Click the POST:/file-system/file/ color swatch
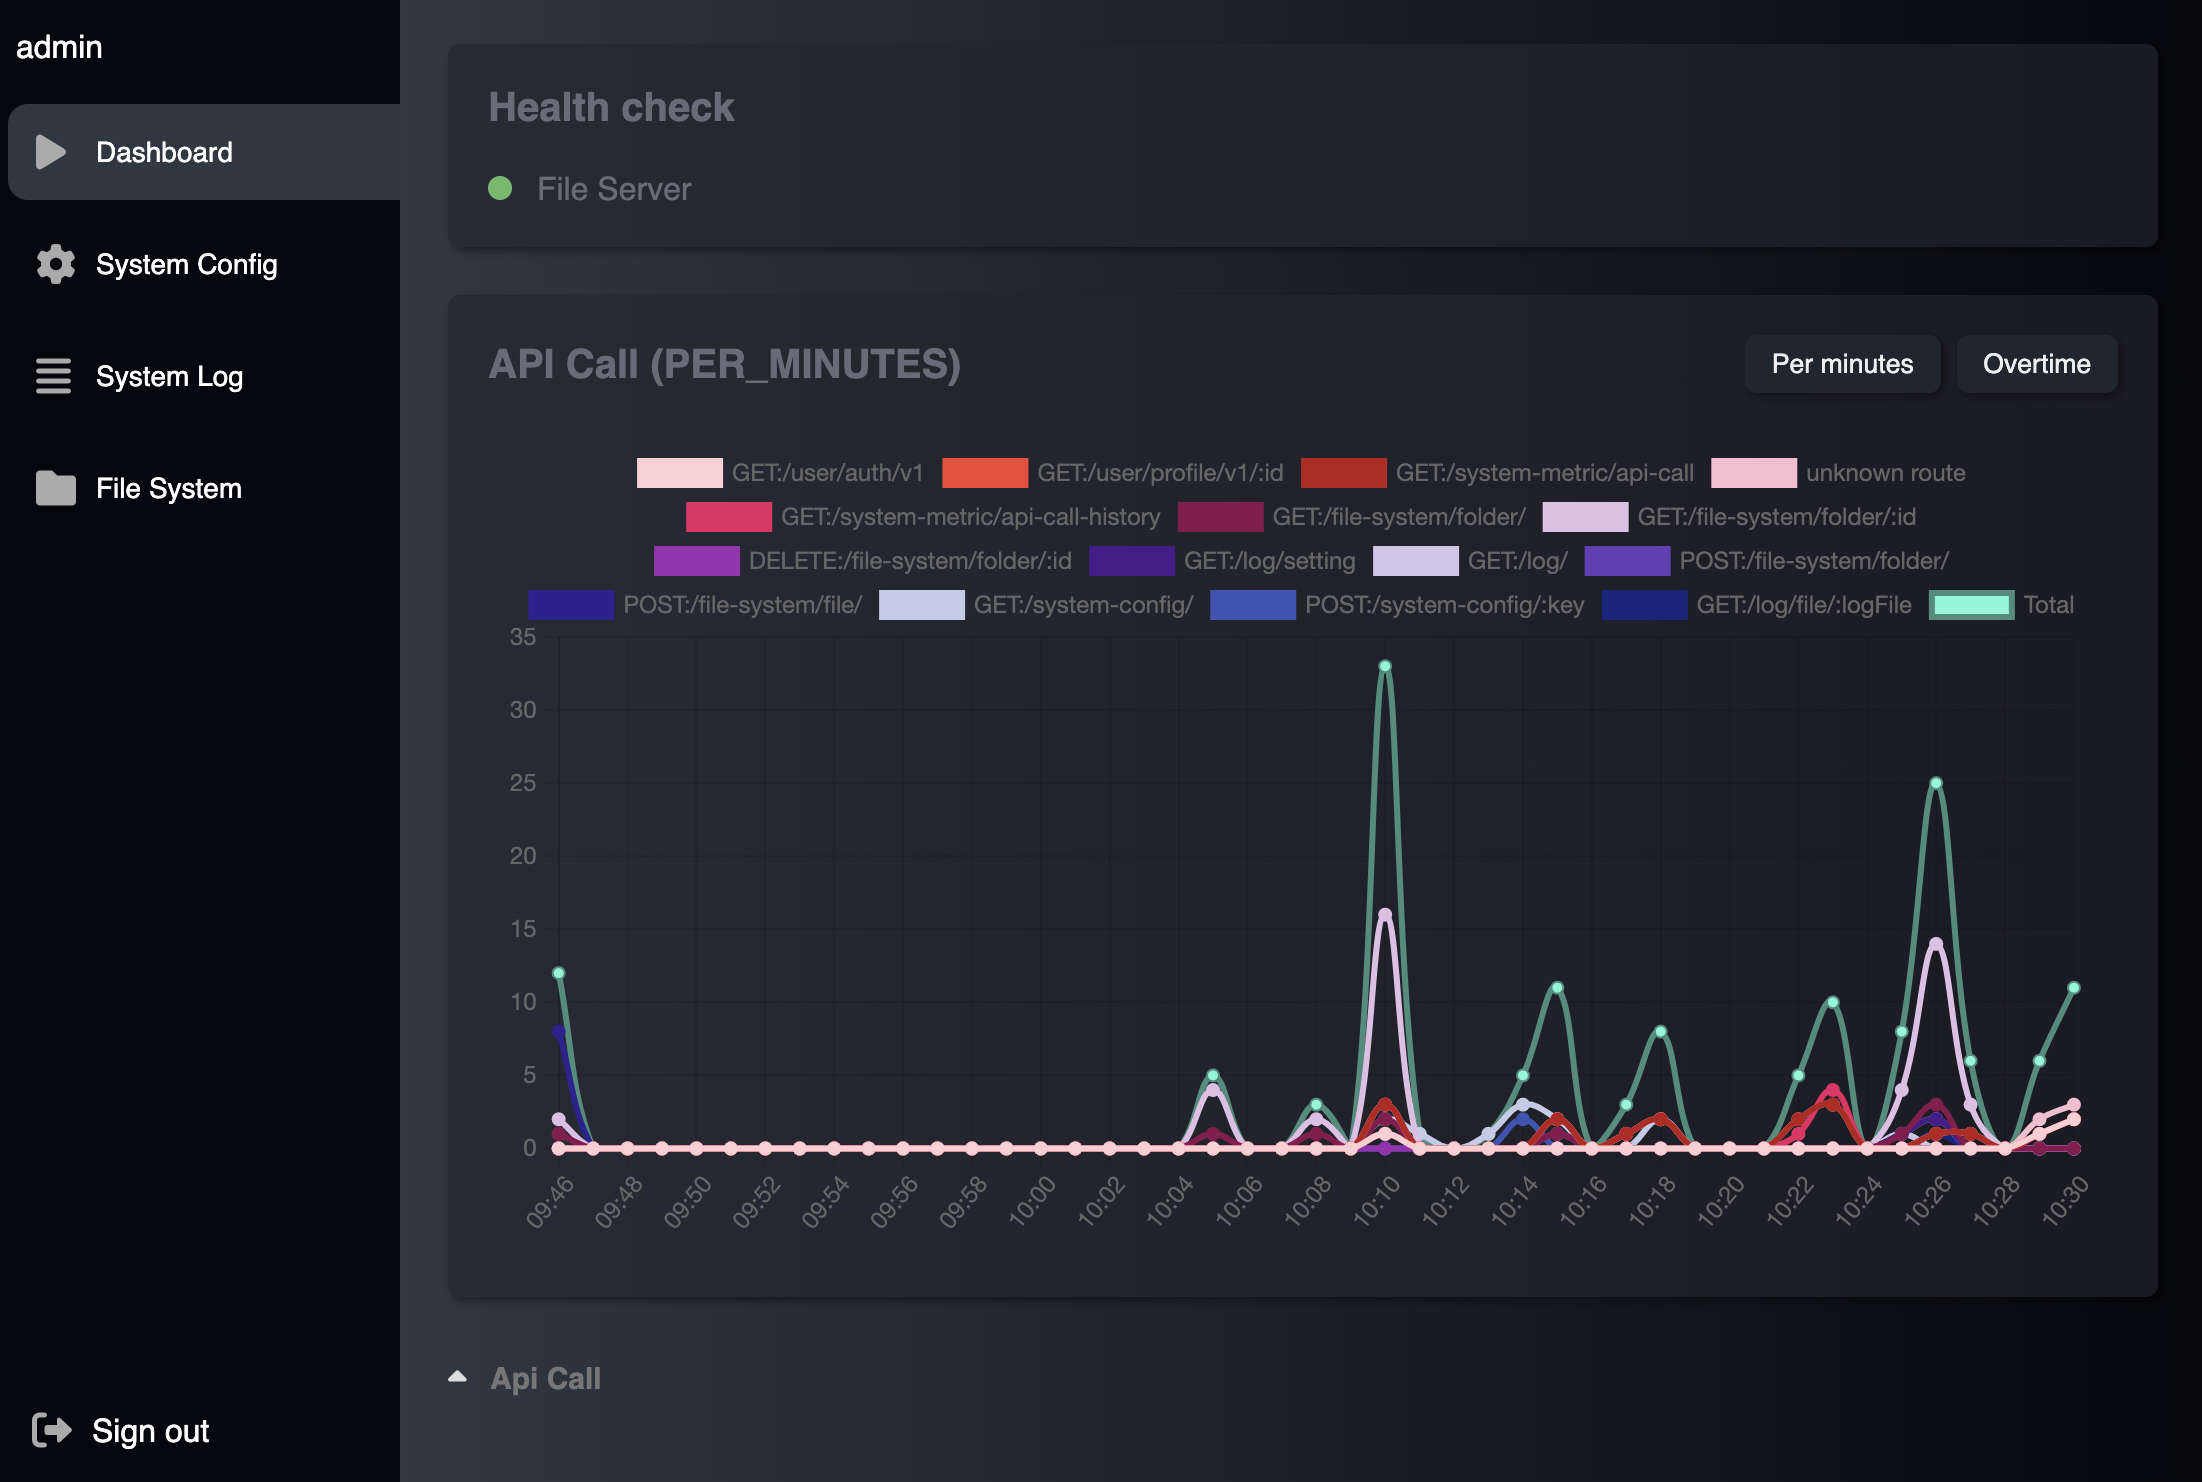The height and width of the screenshot is (1482, 2202). [x=570, y=605]
